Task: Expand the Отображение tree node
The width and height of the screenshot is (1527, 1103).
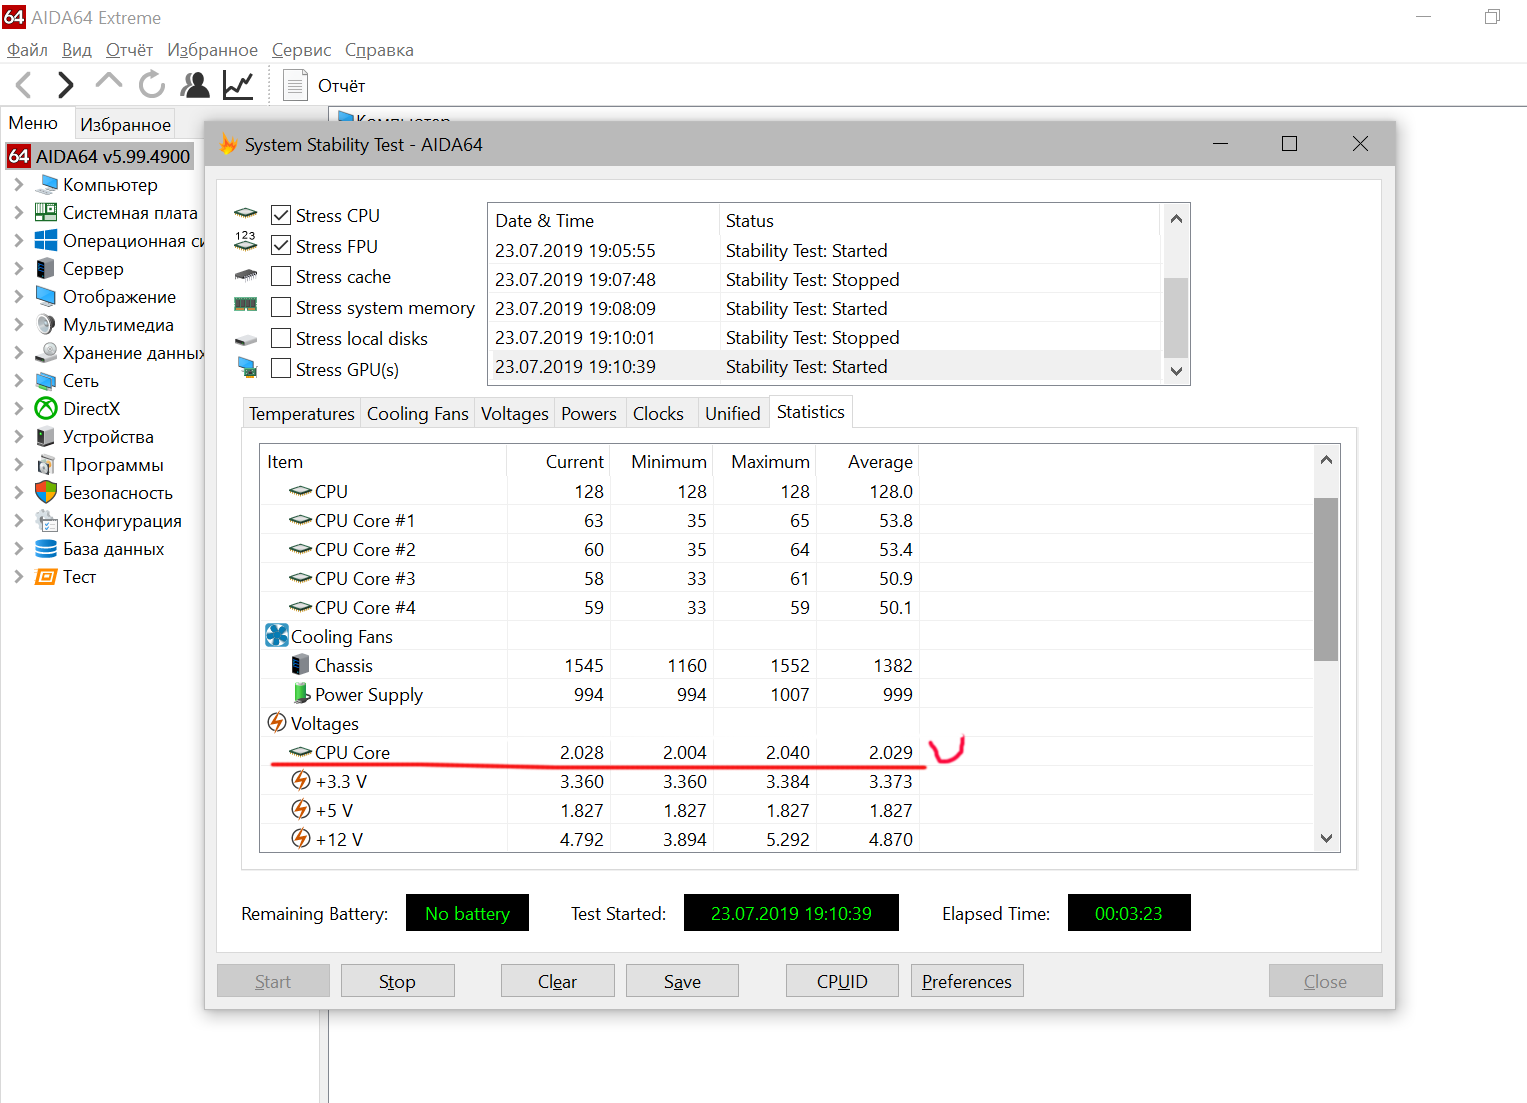Action: (18, 296)
